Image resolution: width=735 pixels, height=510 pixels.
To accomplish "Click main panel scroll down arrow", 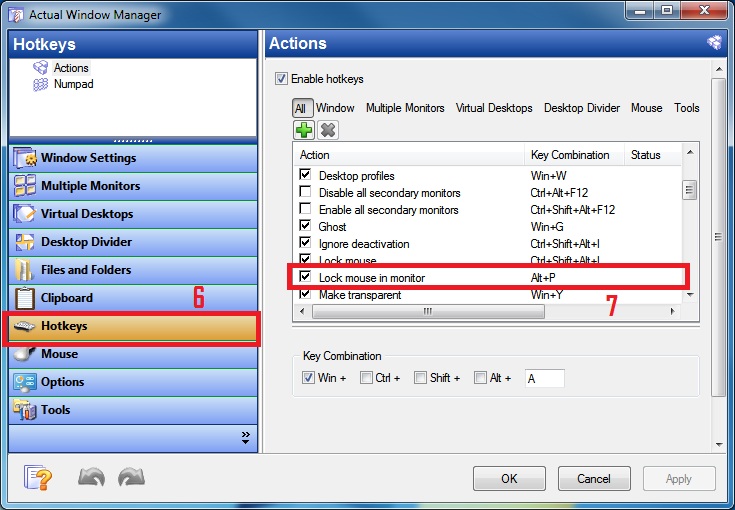I will pyautogui.click(x=719, y=444).
